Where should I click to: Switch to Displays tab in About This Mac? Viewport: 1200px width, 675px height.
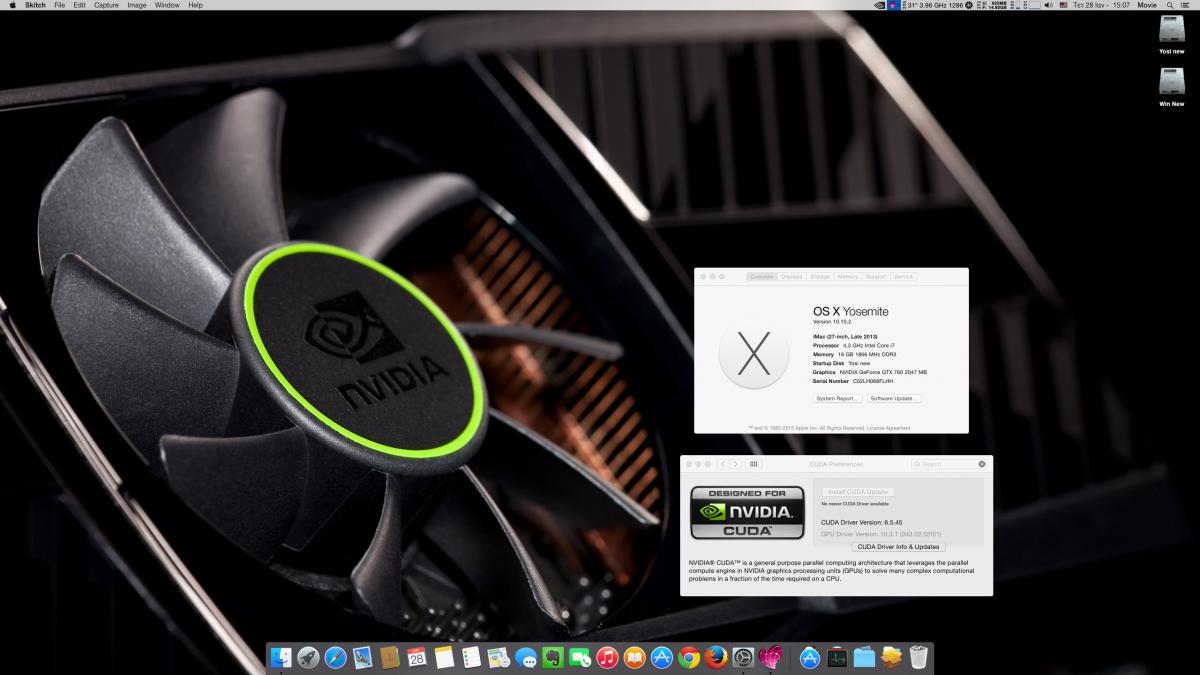pos(792,276)
